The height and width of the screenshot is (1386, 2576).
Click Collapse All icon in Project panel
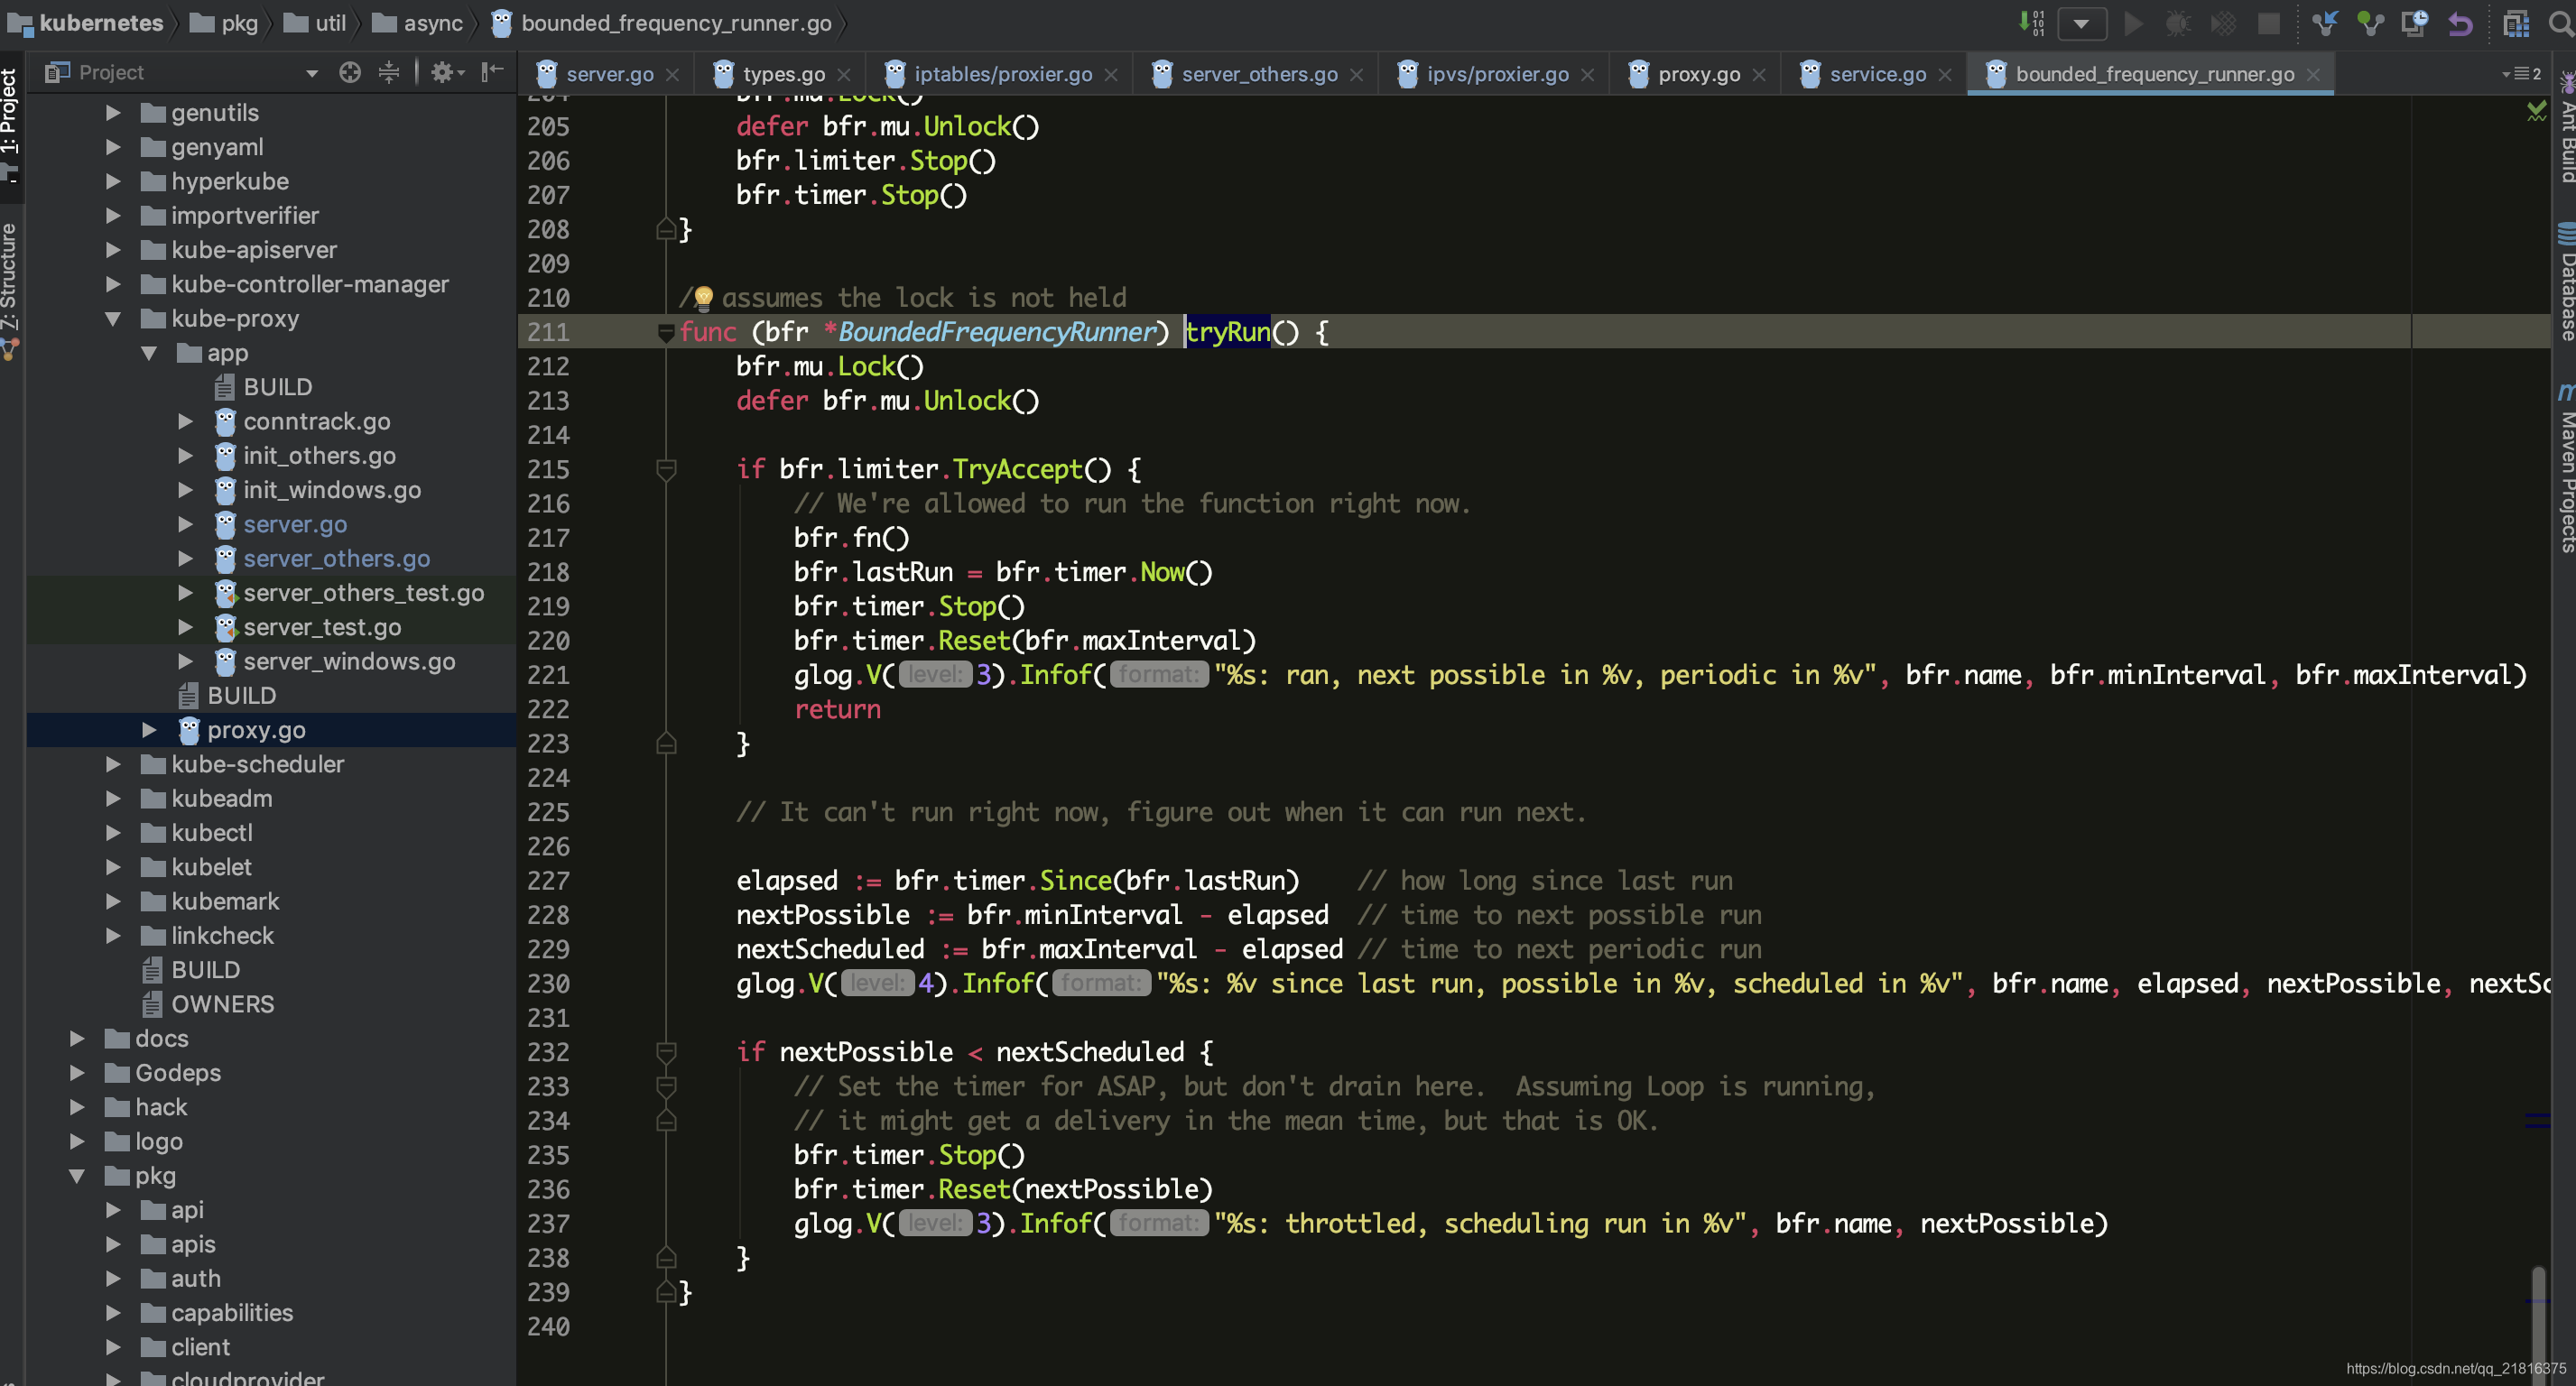(x=389, y=72)
